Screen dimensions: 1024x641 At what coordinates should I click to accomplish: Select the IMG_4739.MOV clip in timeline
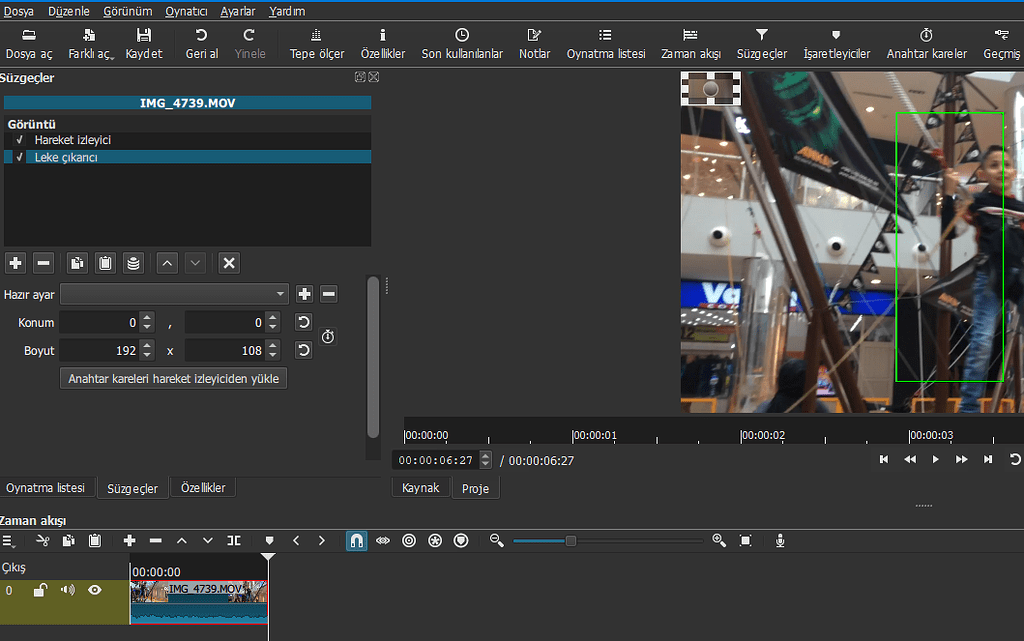[199, 602]
